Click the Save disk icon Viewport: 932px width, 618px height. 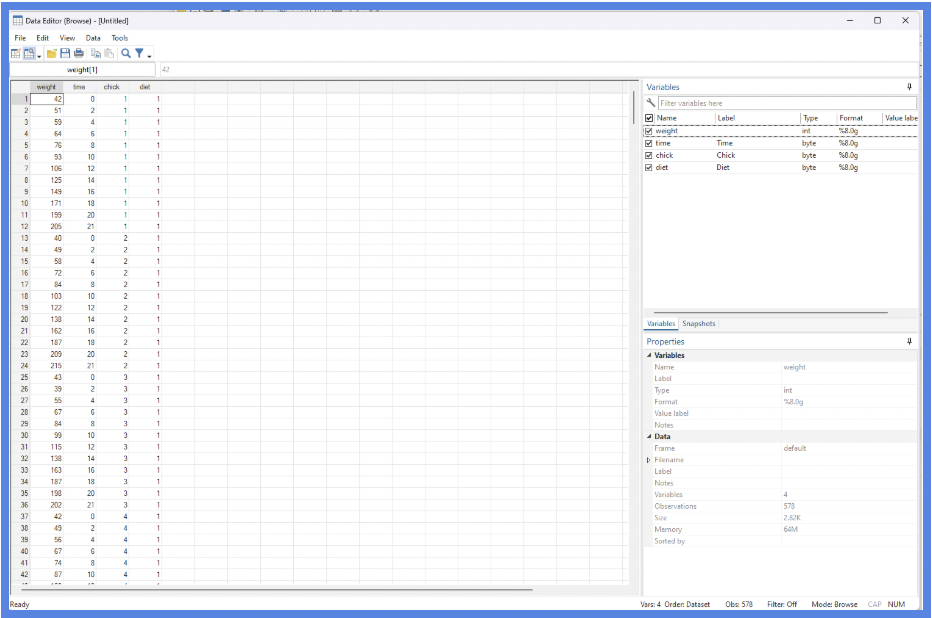pos(65,53)
